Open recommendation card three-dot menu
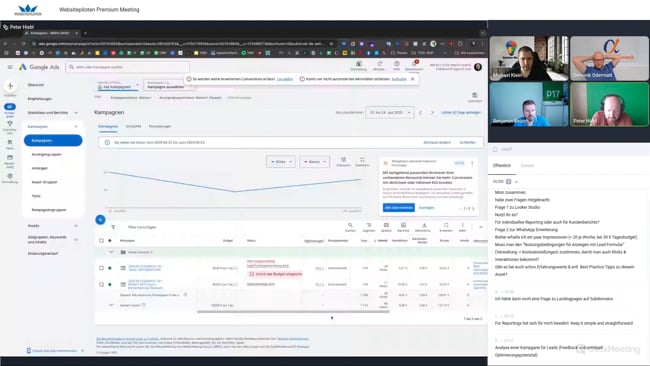The image size is (650, 366). 472,163
